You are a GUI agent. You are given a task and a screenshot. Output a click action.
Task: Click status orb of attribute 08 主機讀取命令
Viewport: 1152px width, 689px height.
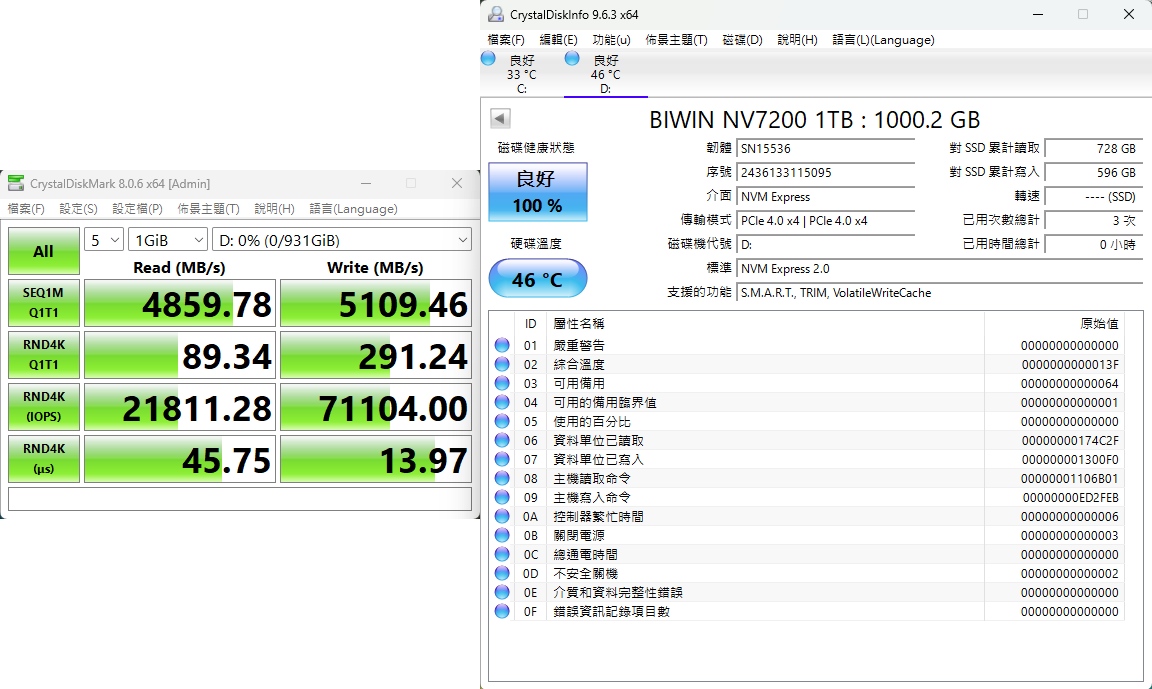(x=503, y=478)
